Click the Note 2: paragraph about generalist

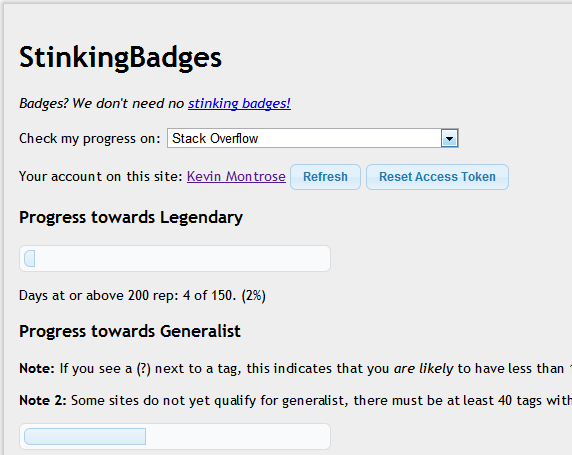pos(295,401)
